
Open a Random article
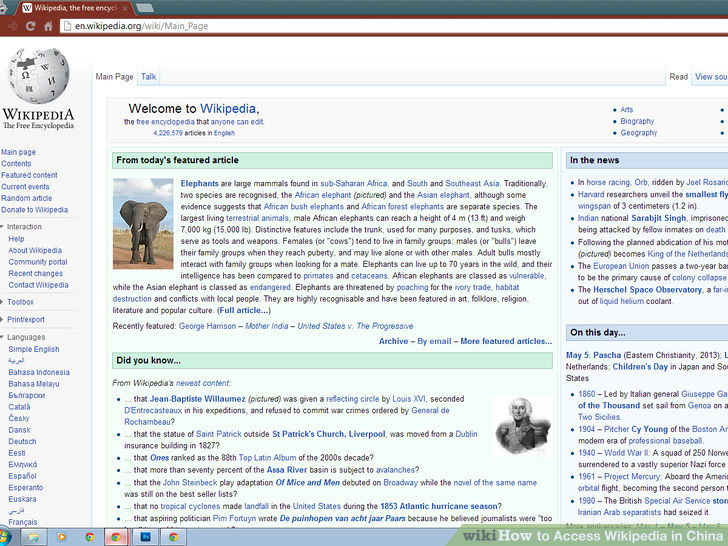26,198
